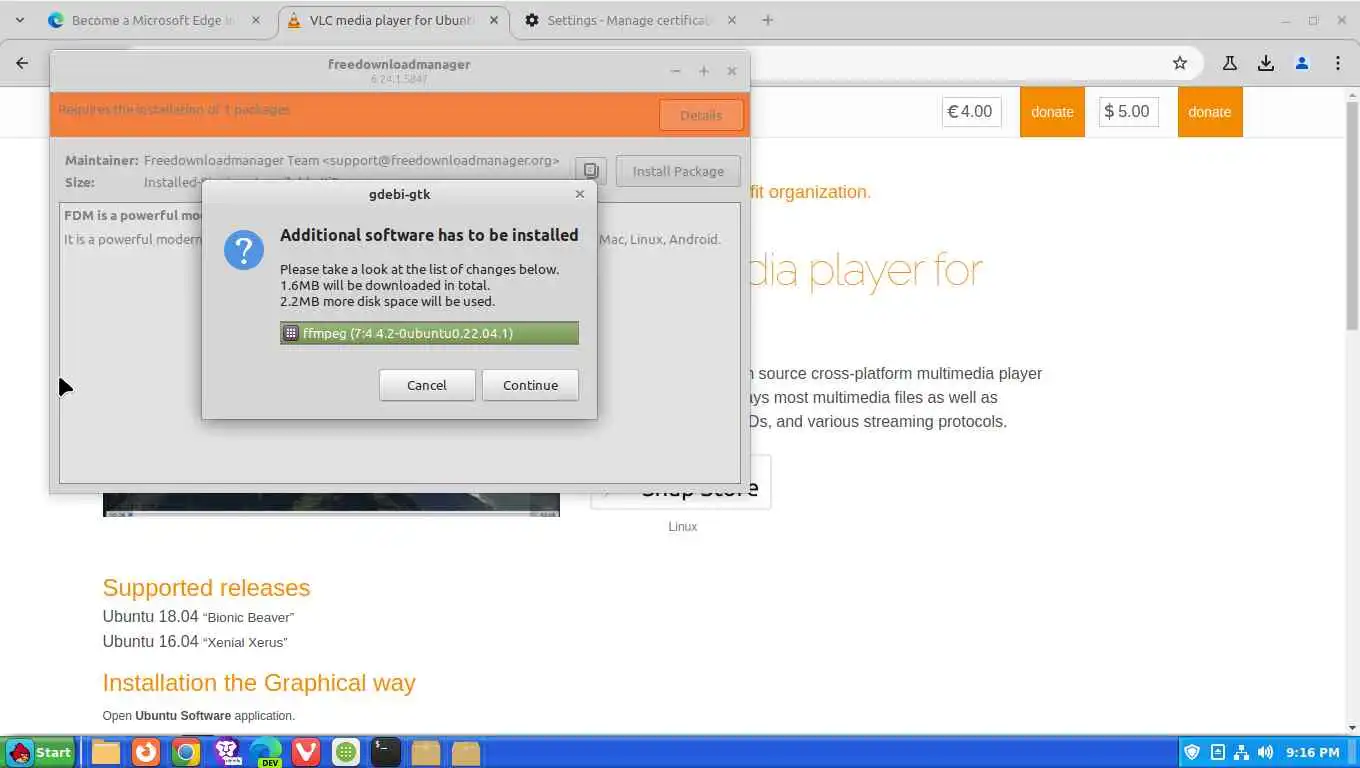Switch to VLC media player tab

point(392,20)
